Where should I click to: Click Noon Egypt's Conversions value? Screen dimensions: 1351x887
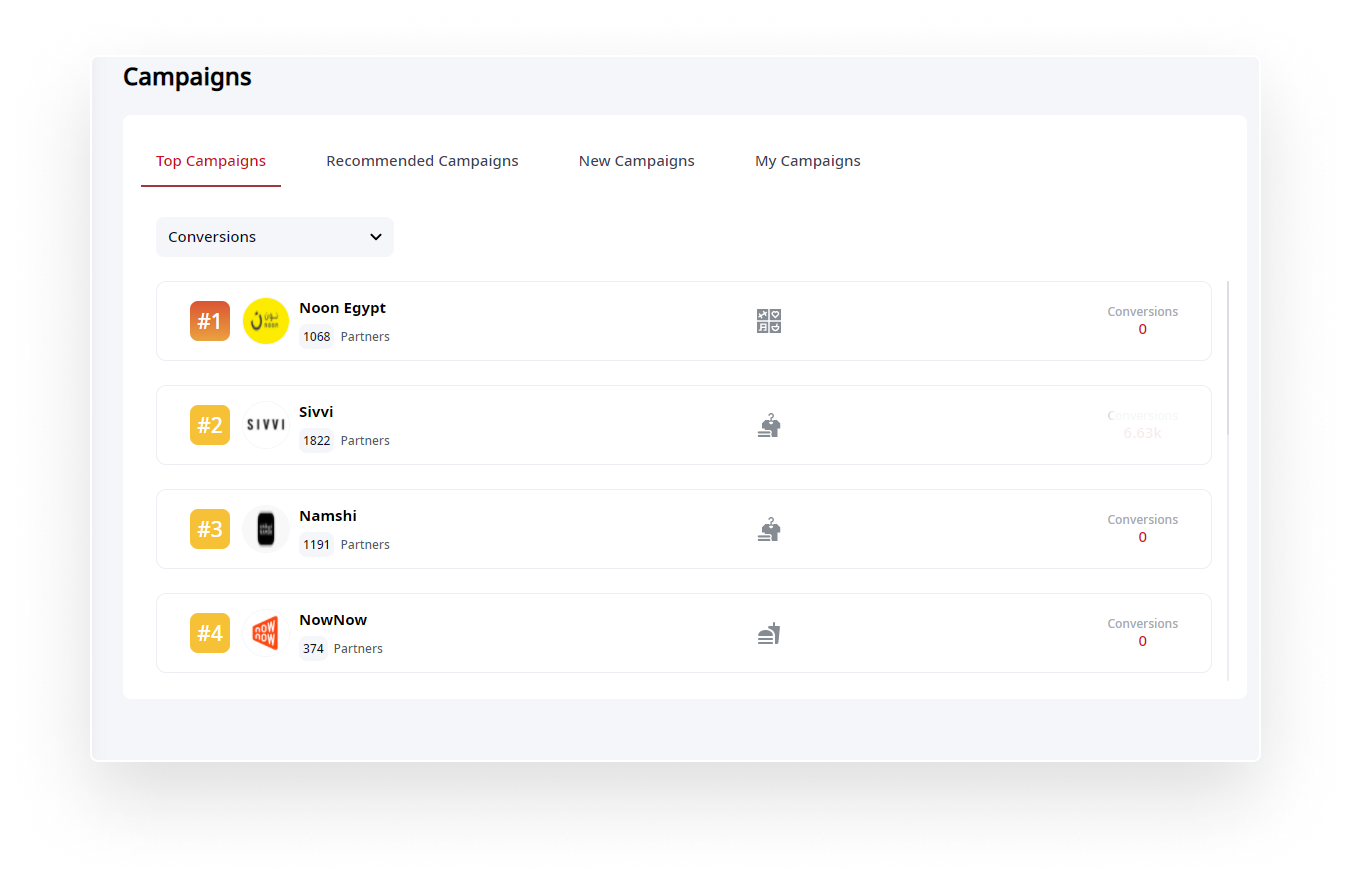click(1142, 329)
